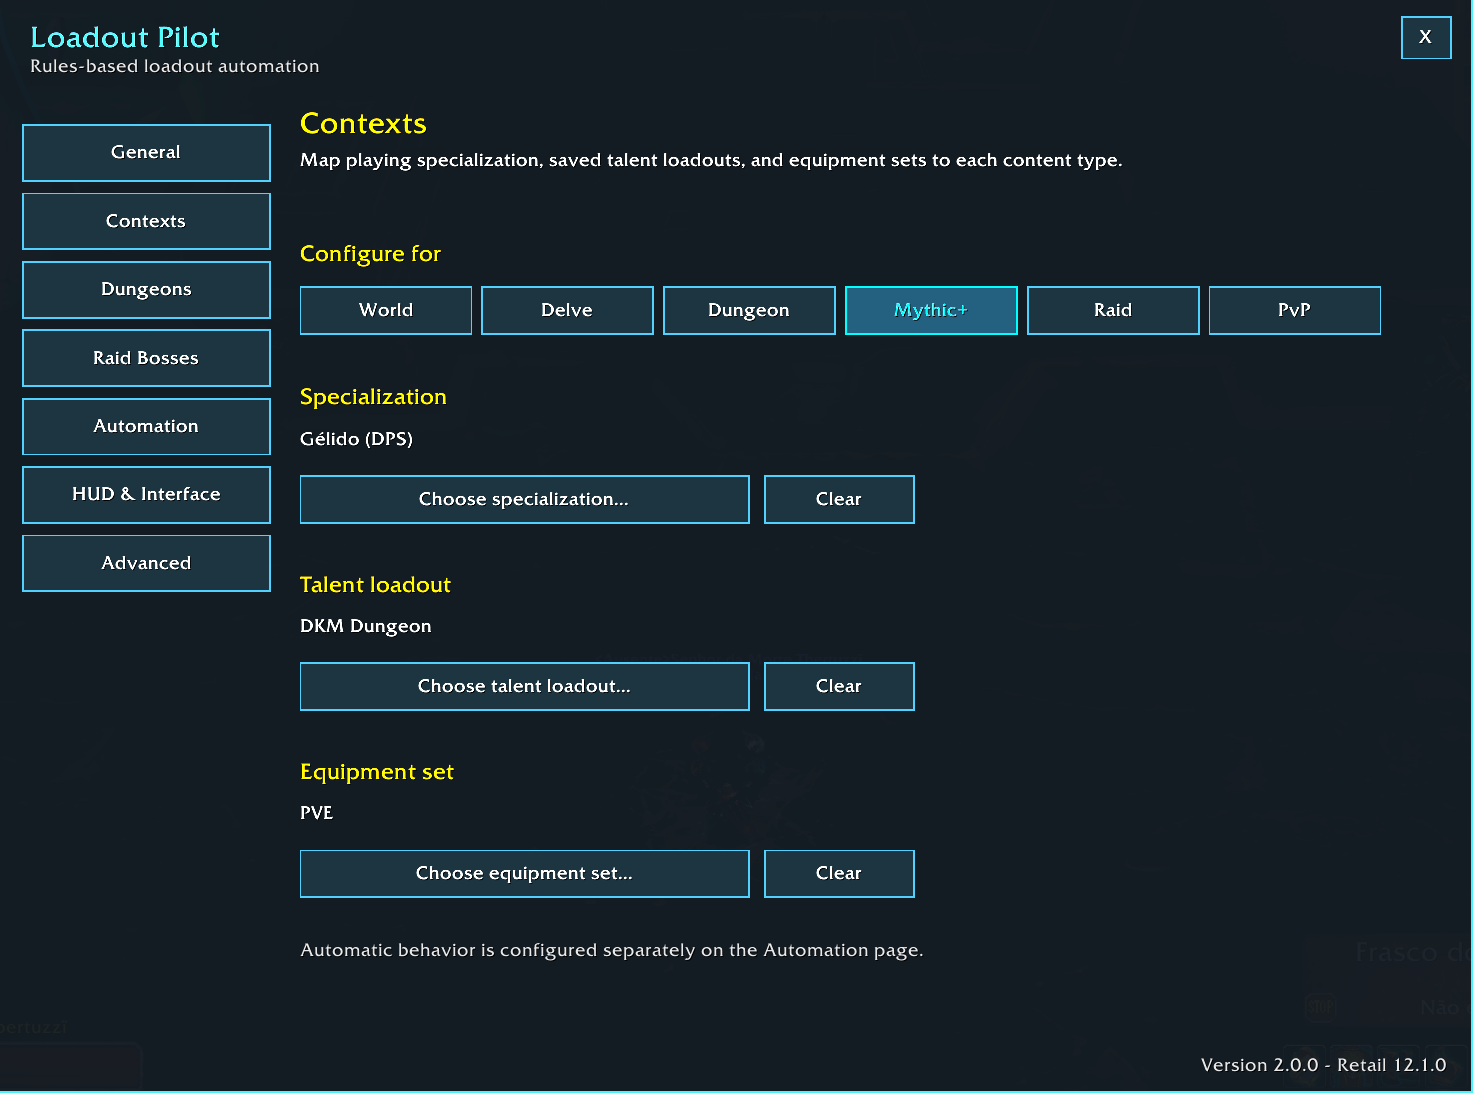
Task: Open the Choose specialization picker
Action: pyautogui.click(x=525, y=499)
